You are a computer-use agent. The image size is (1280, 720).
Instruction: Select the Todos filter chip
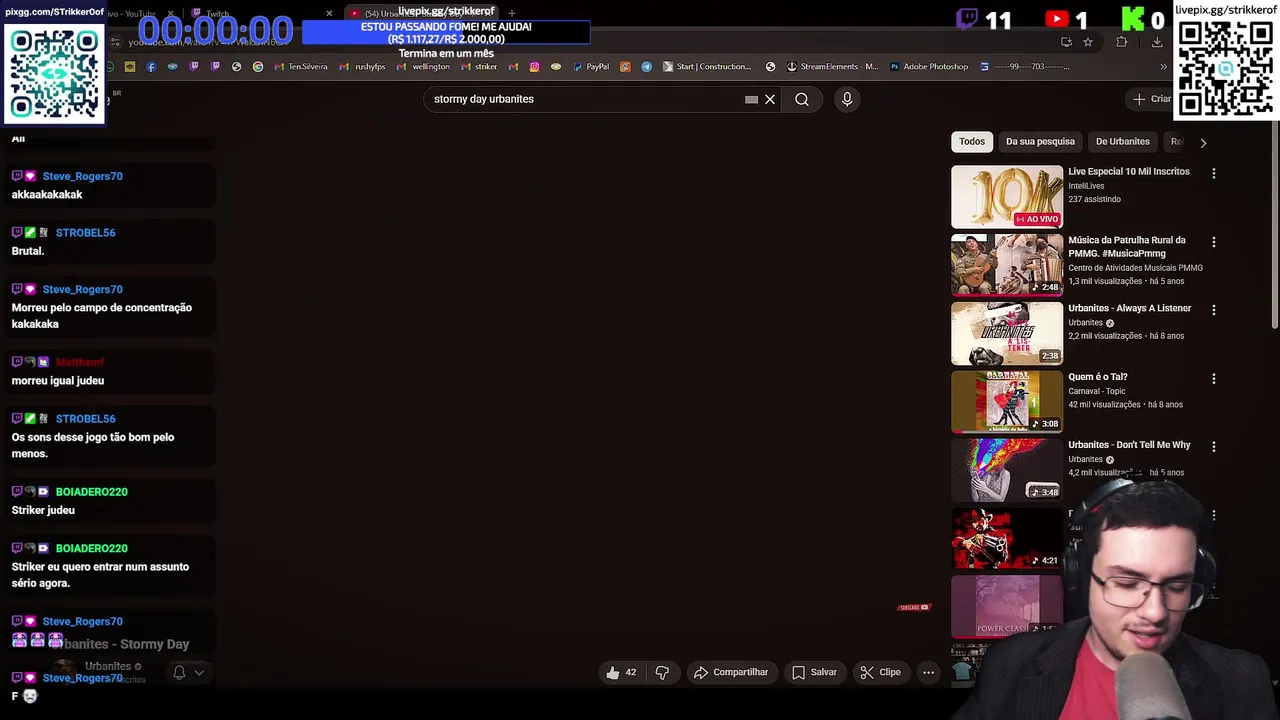tap(972, 141)
